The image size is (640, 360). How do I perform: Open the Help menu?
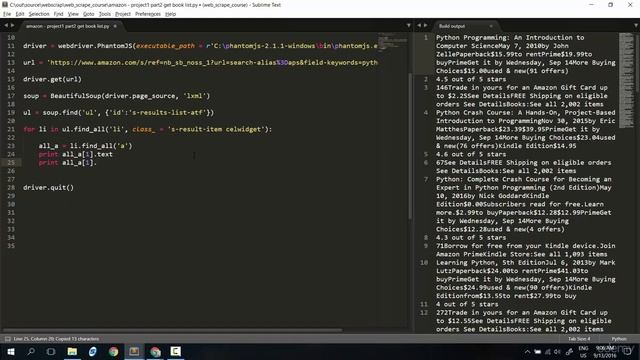(171, 14)
